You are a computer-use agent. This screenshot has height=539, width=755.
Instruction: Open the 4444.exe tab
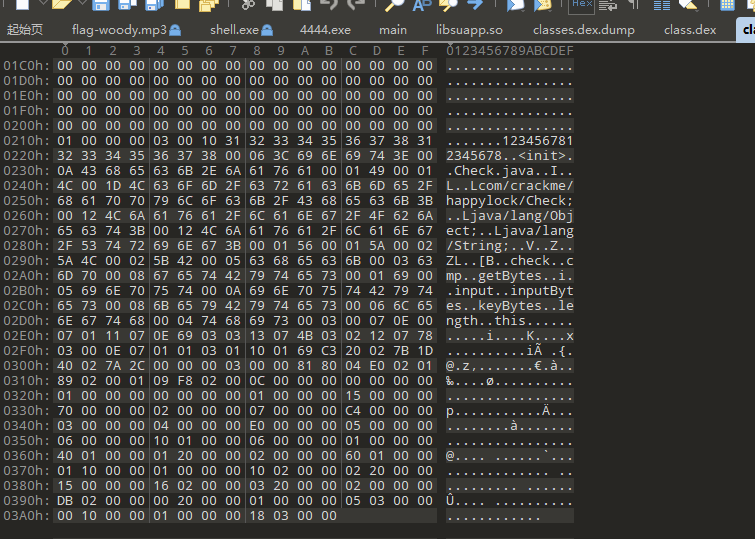point(325,30)
